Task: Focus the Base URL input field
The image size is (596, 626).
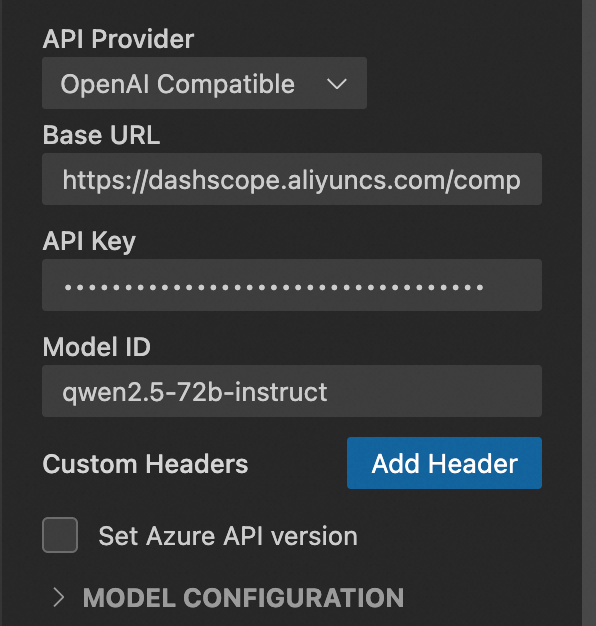Action: coord(292,179)
